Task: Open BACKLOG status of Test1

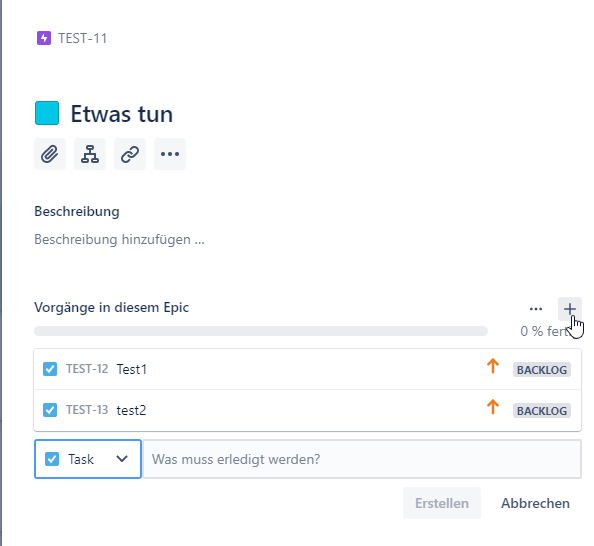Action: click(x=542, y=370)
